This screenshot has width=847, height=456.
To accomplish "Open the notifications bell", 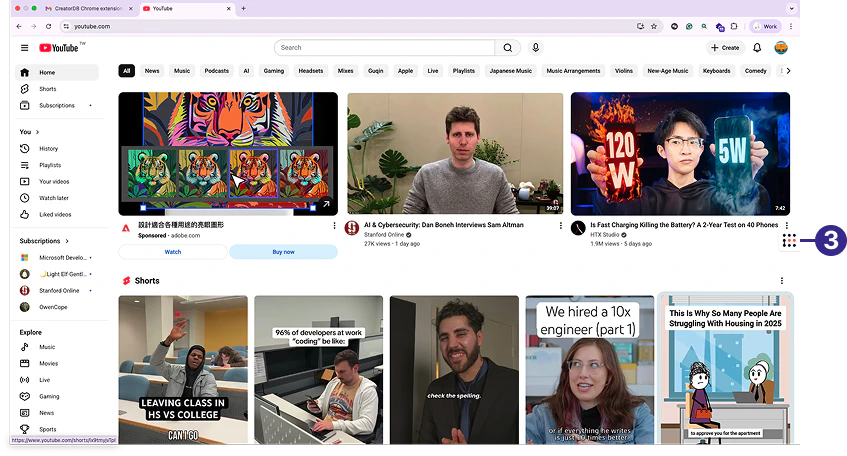I will 757,48.
